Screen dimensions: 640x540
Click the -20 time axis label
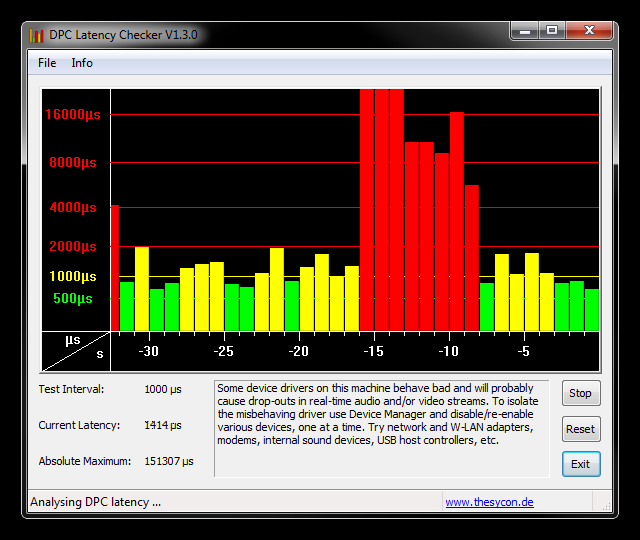pos(298,351)
